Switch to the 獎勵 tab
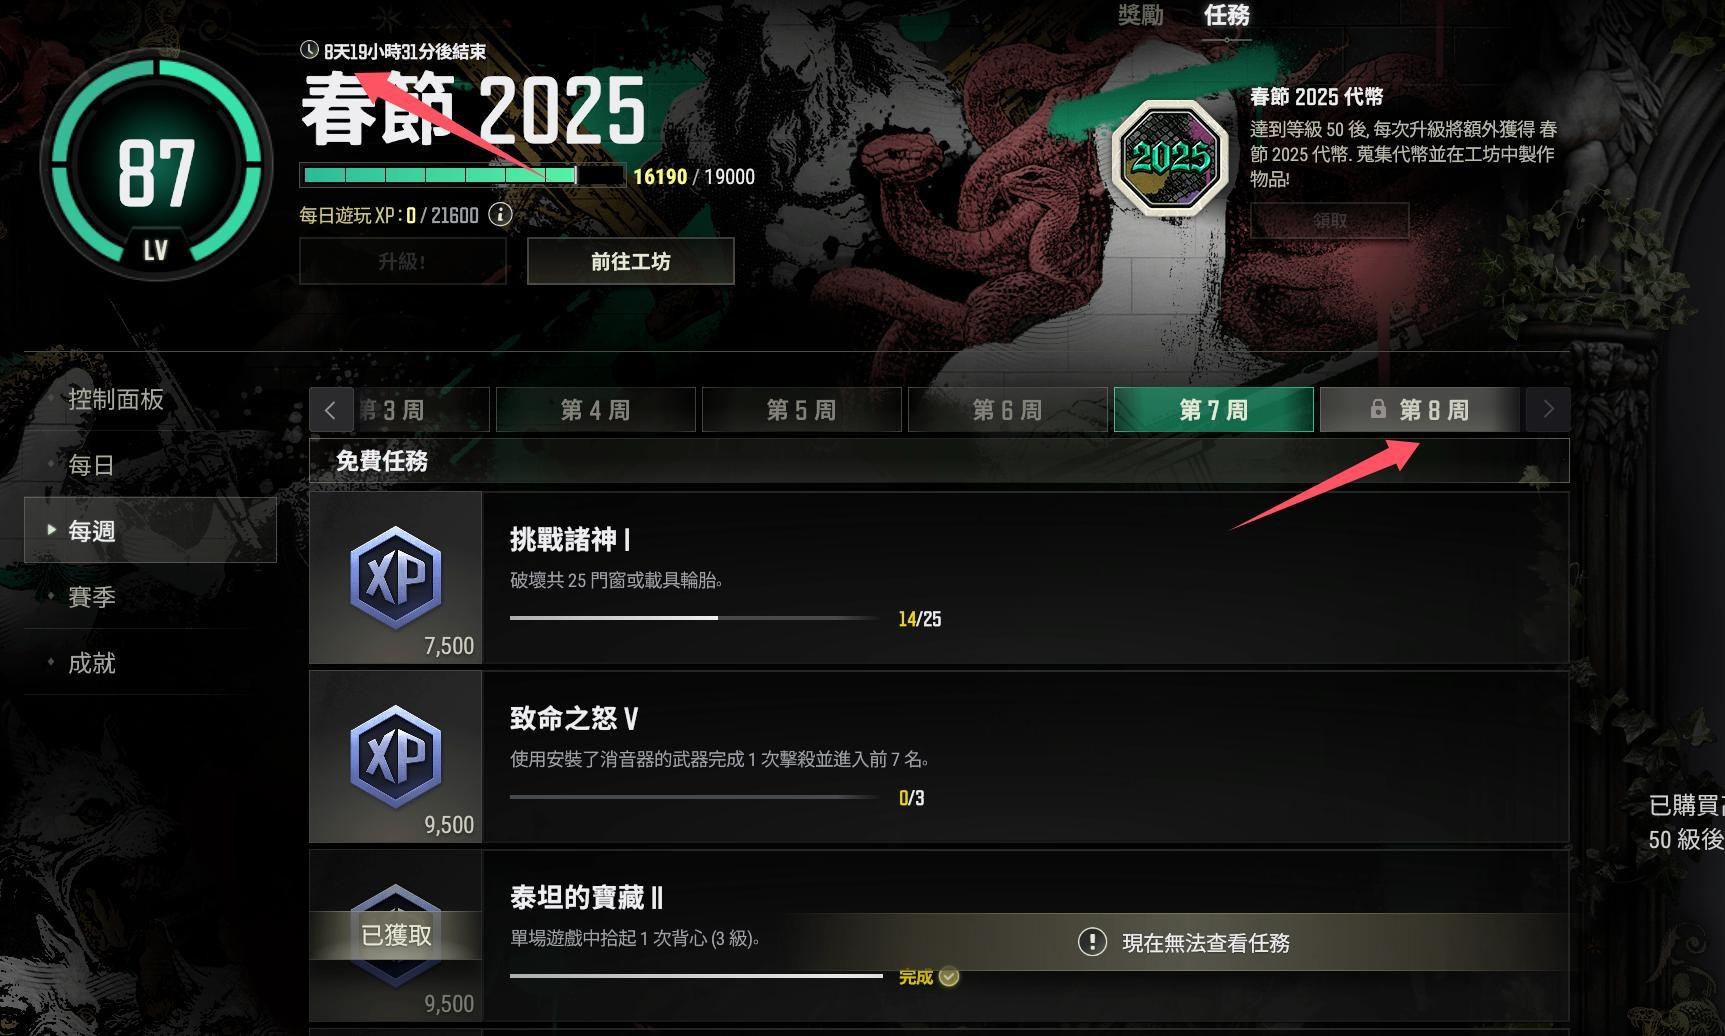1725x1036 pixels. [1140, 15]
